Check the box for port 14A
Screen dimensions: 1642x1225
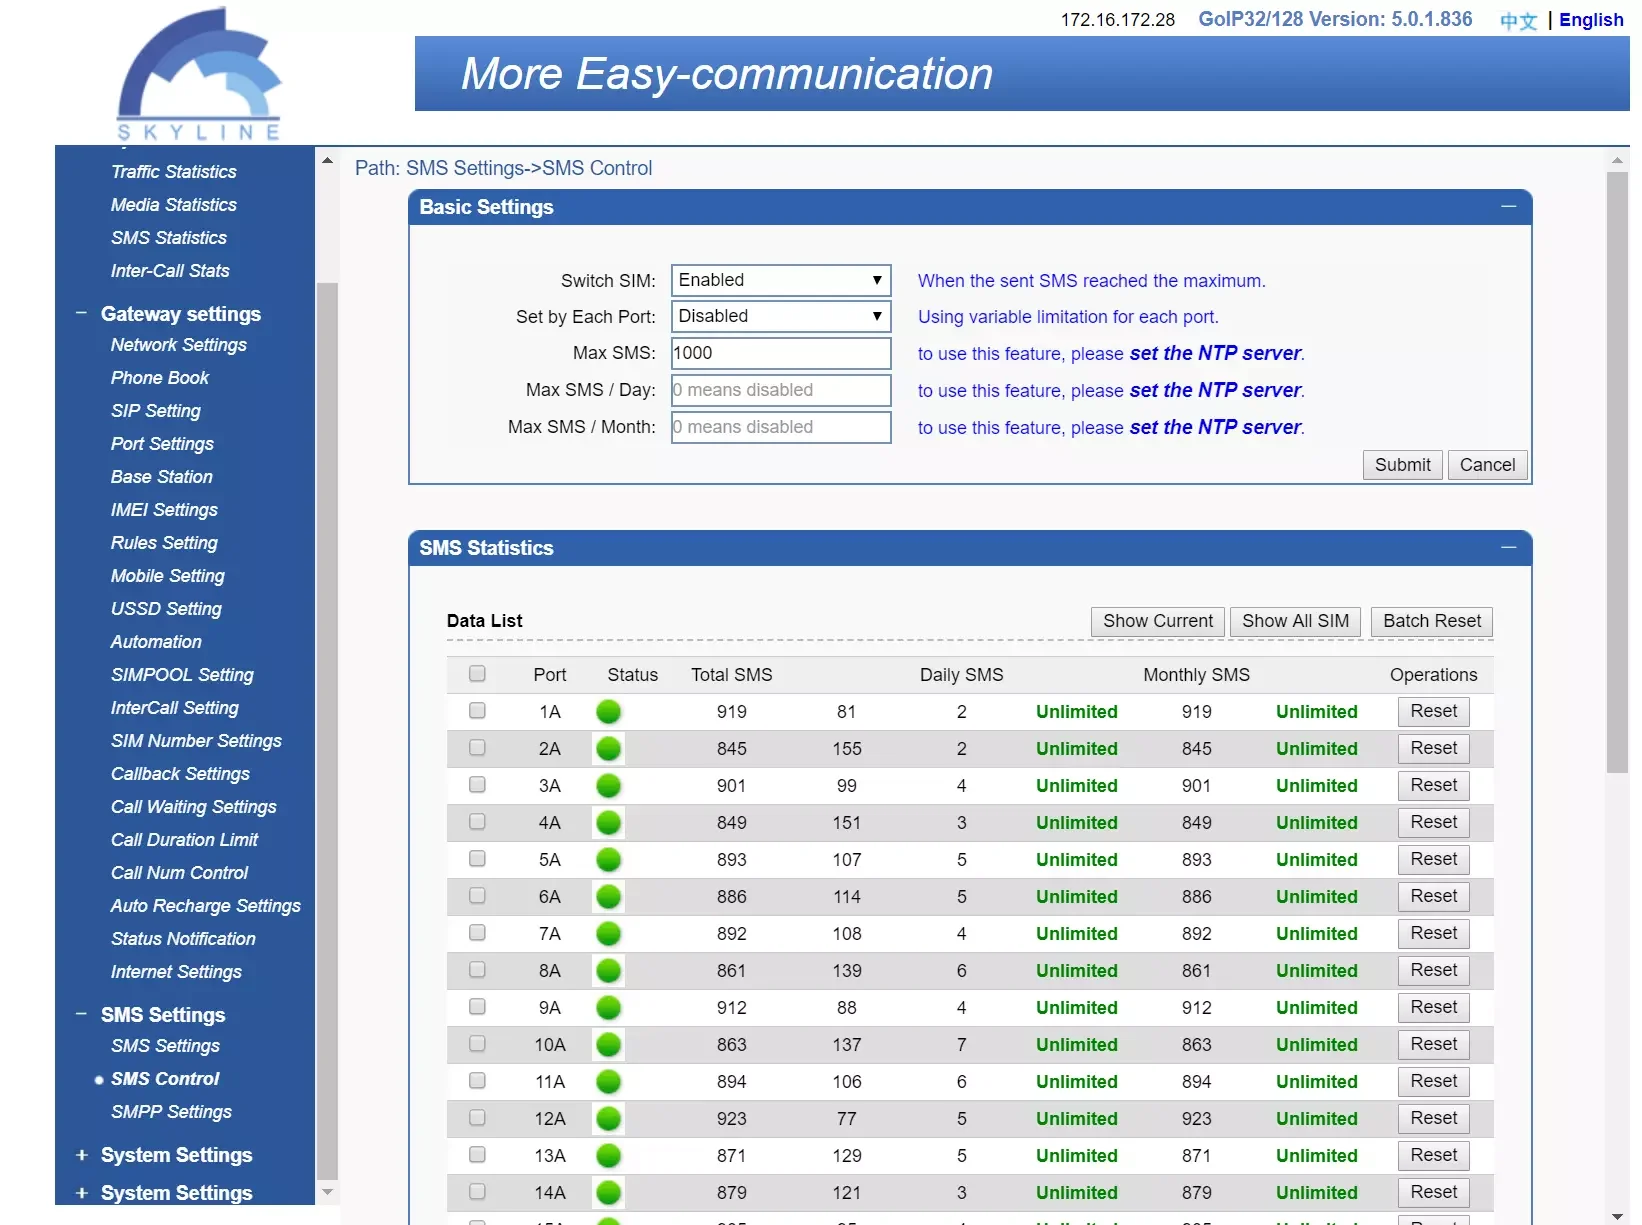pyautogui.click(x=477, y=1192)
